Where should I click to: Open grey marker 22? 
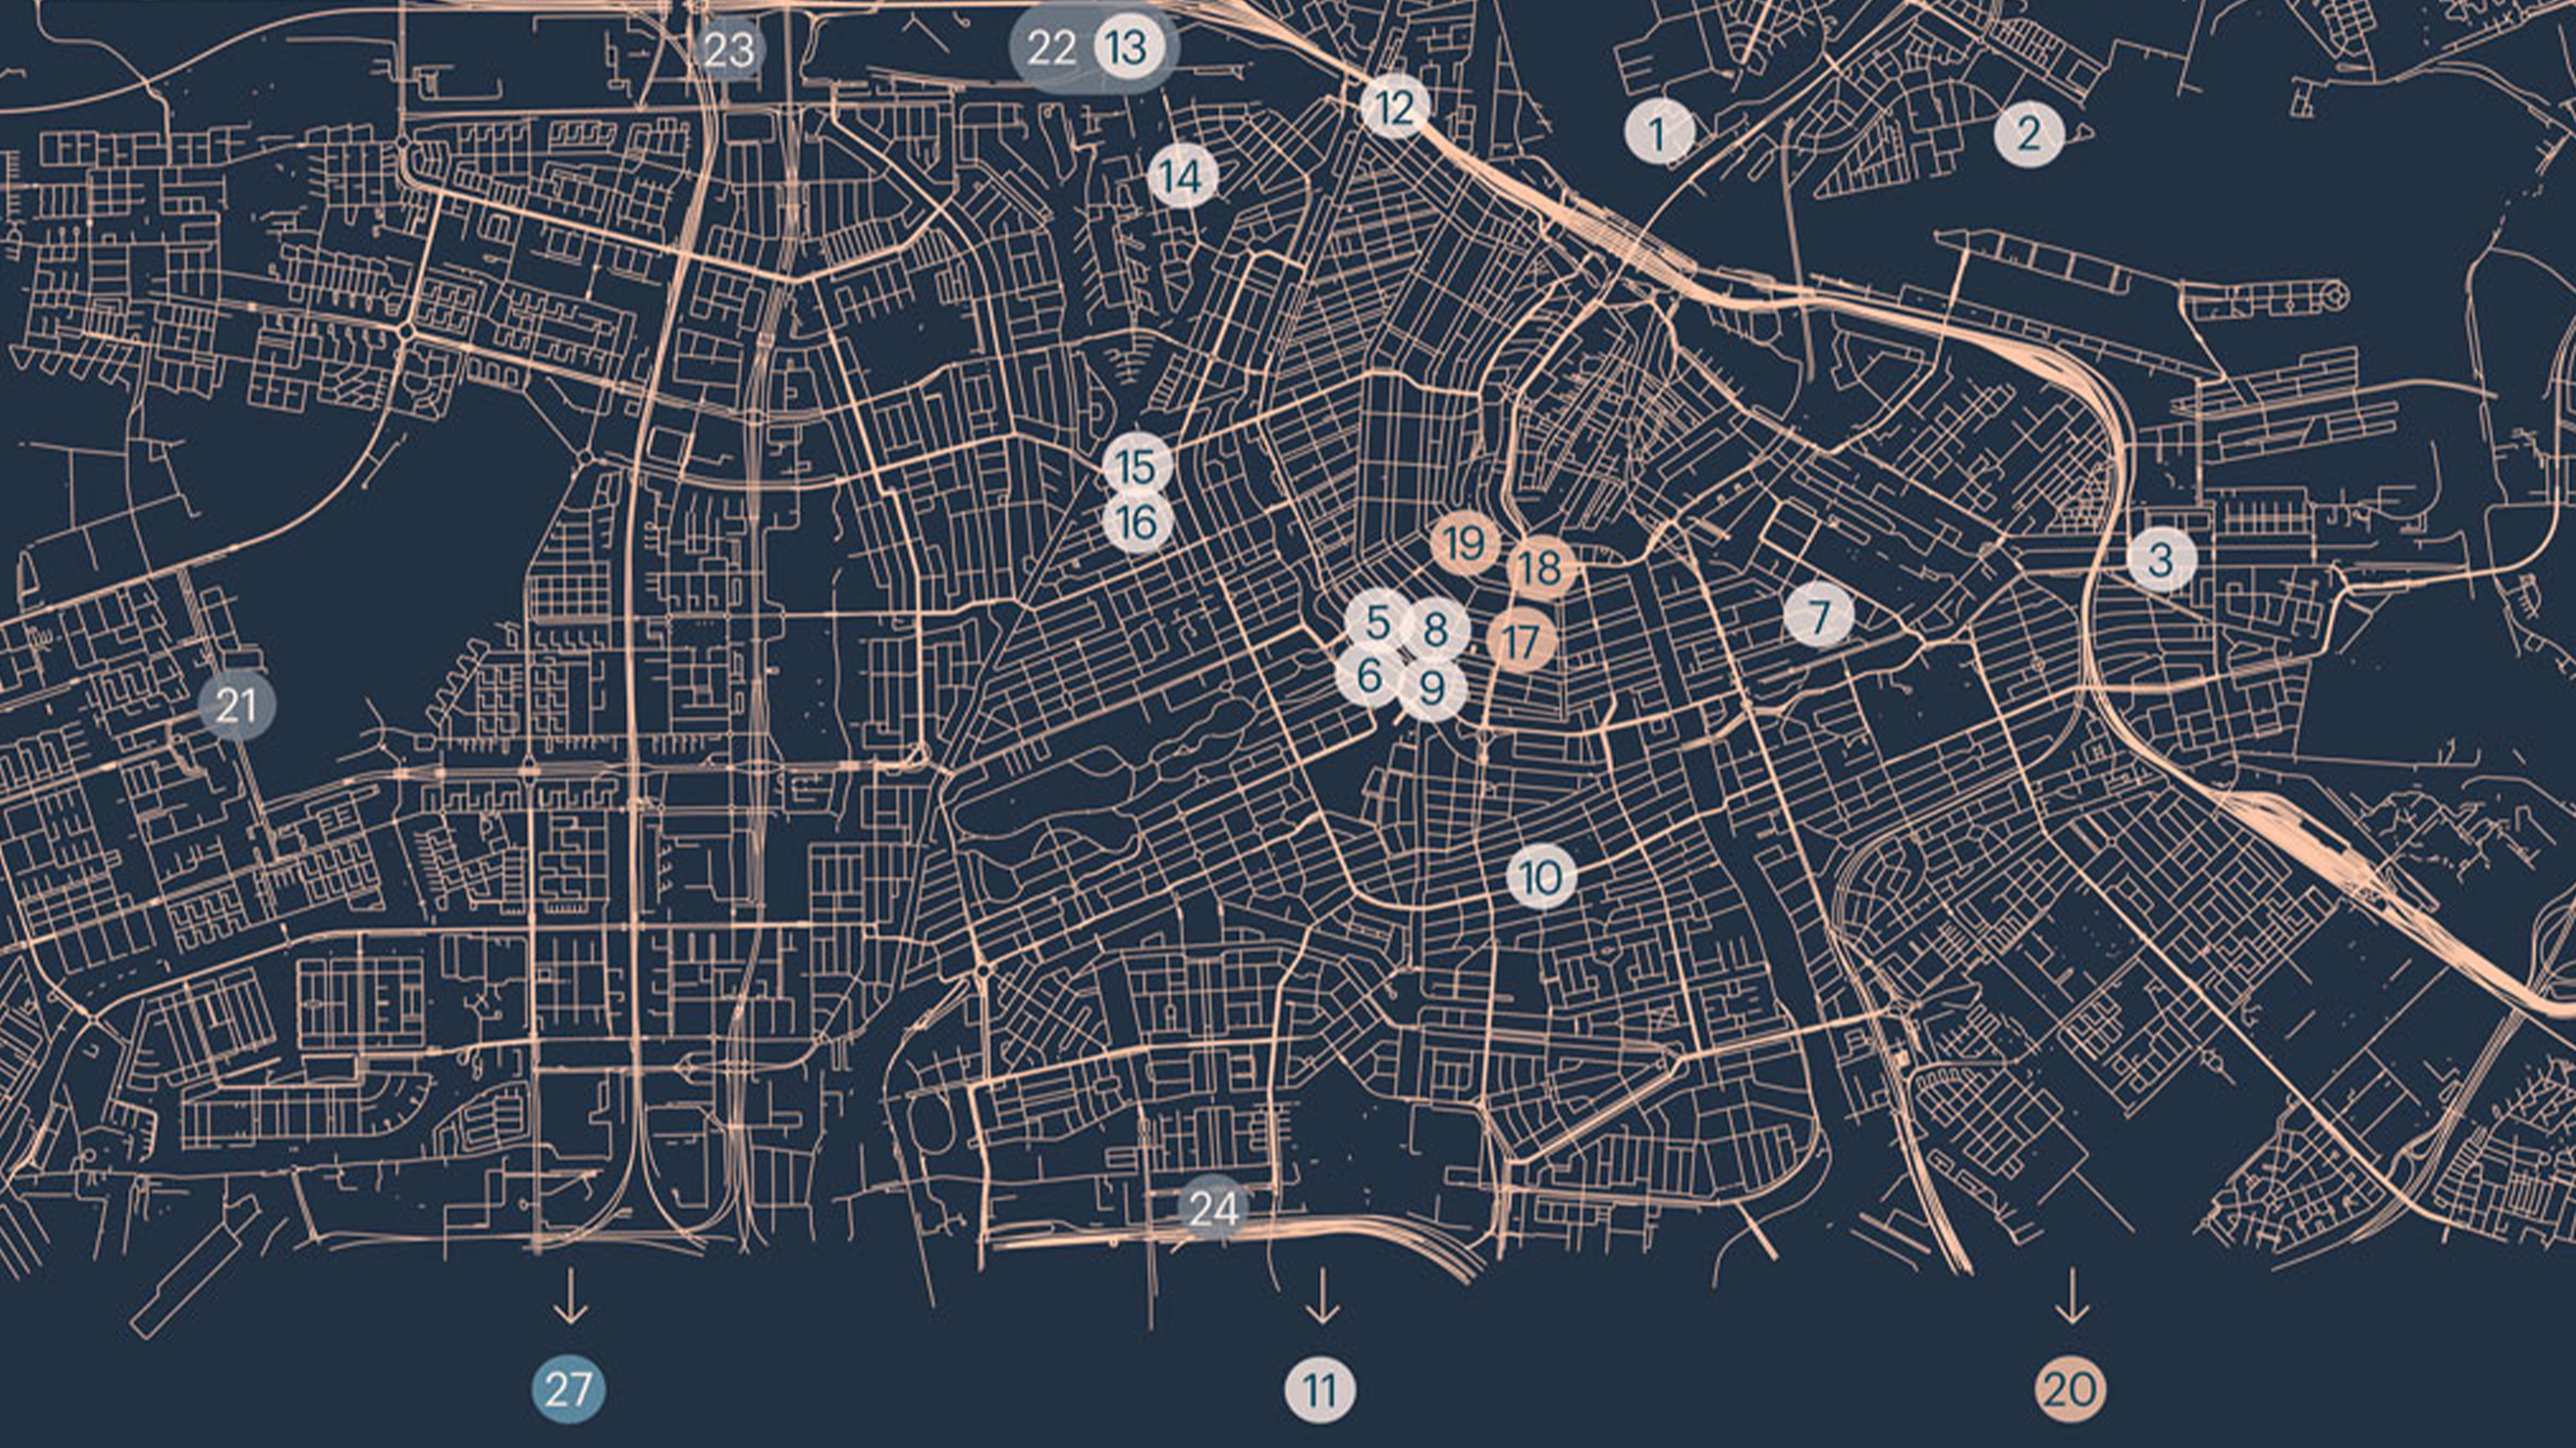pos(1051,47)
